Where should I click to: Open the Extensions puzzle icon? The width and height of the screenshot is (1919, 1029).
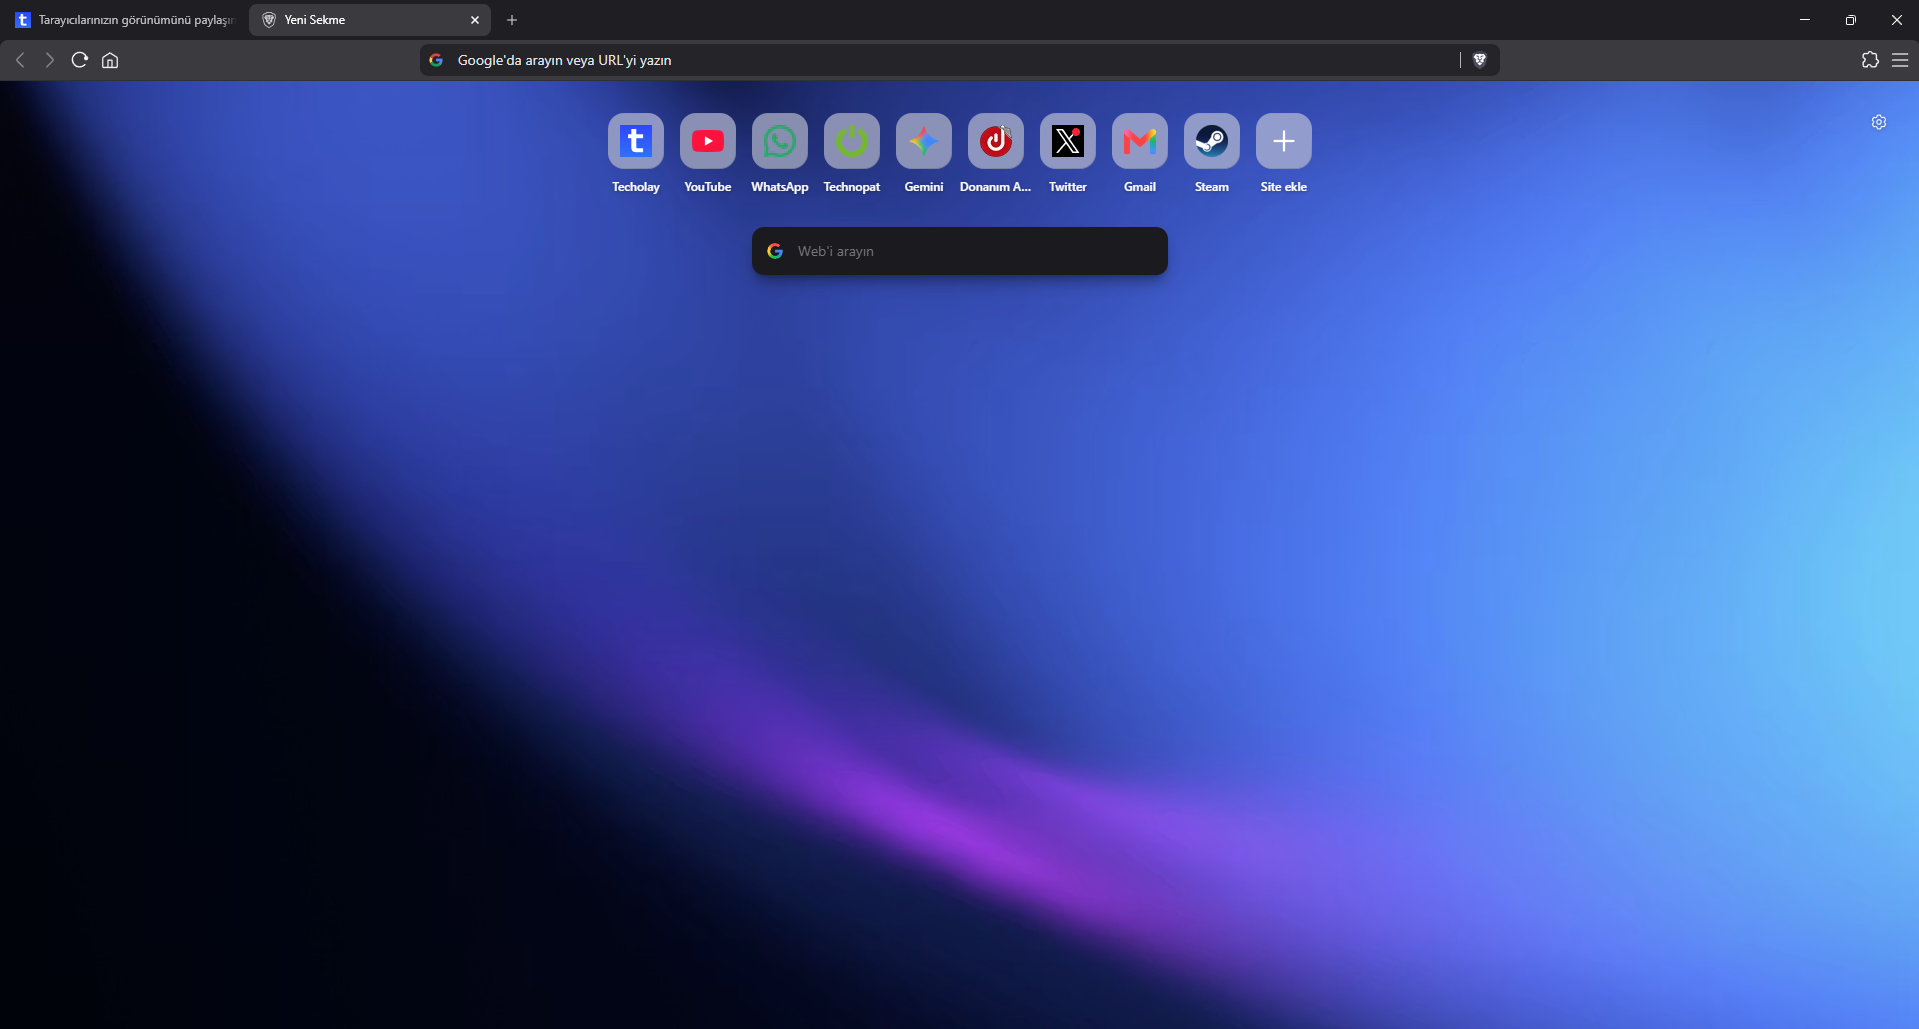[x=1870, y=60]
